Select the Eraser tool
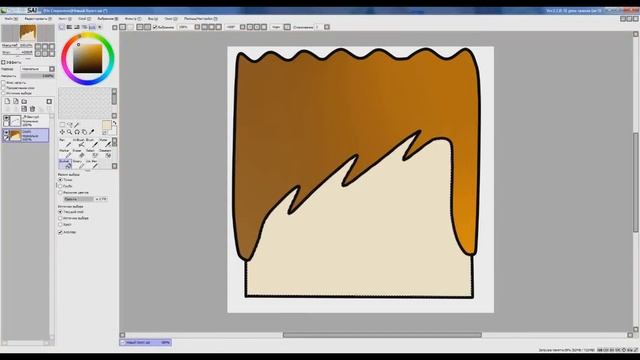Image resolution: width=640 pixels, height=360 pixels. (x=78, y=153)
